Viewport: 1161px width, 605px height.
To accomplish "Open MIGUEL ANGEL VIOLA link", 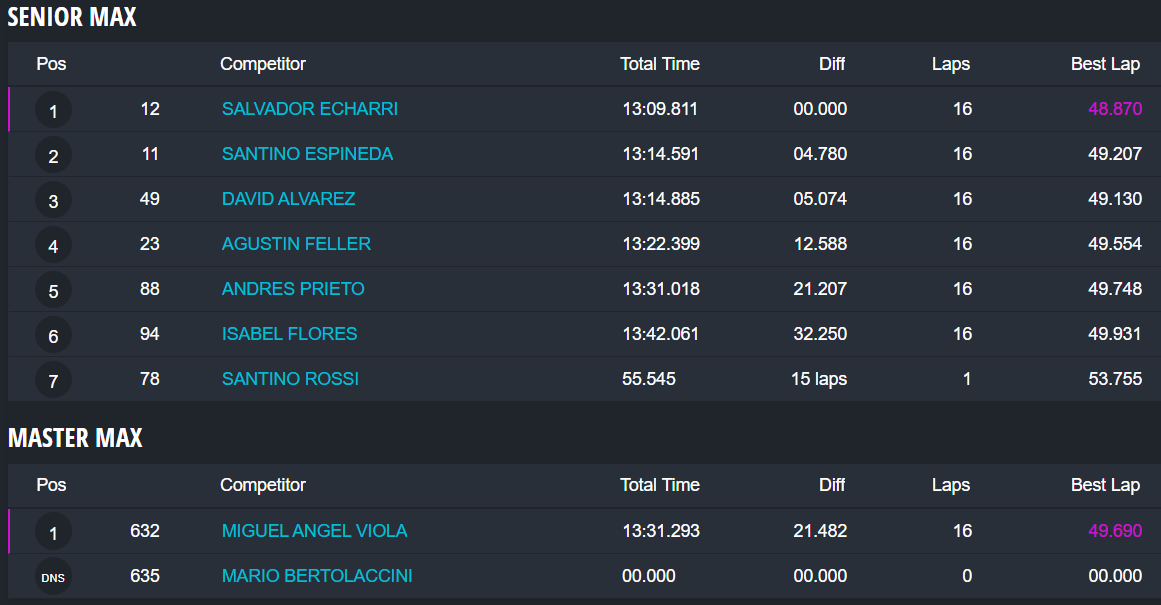I will [314, 531].
